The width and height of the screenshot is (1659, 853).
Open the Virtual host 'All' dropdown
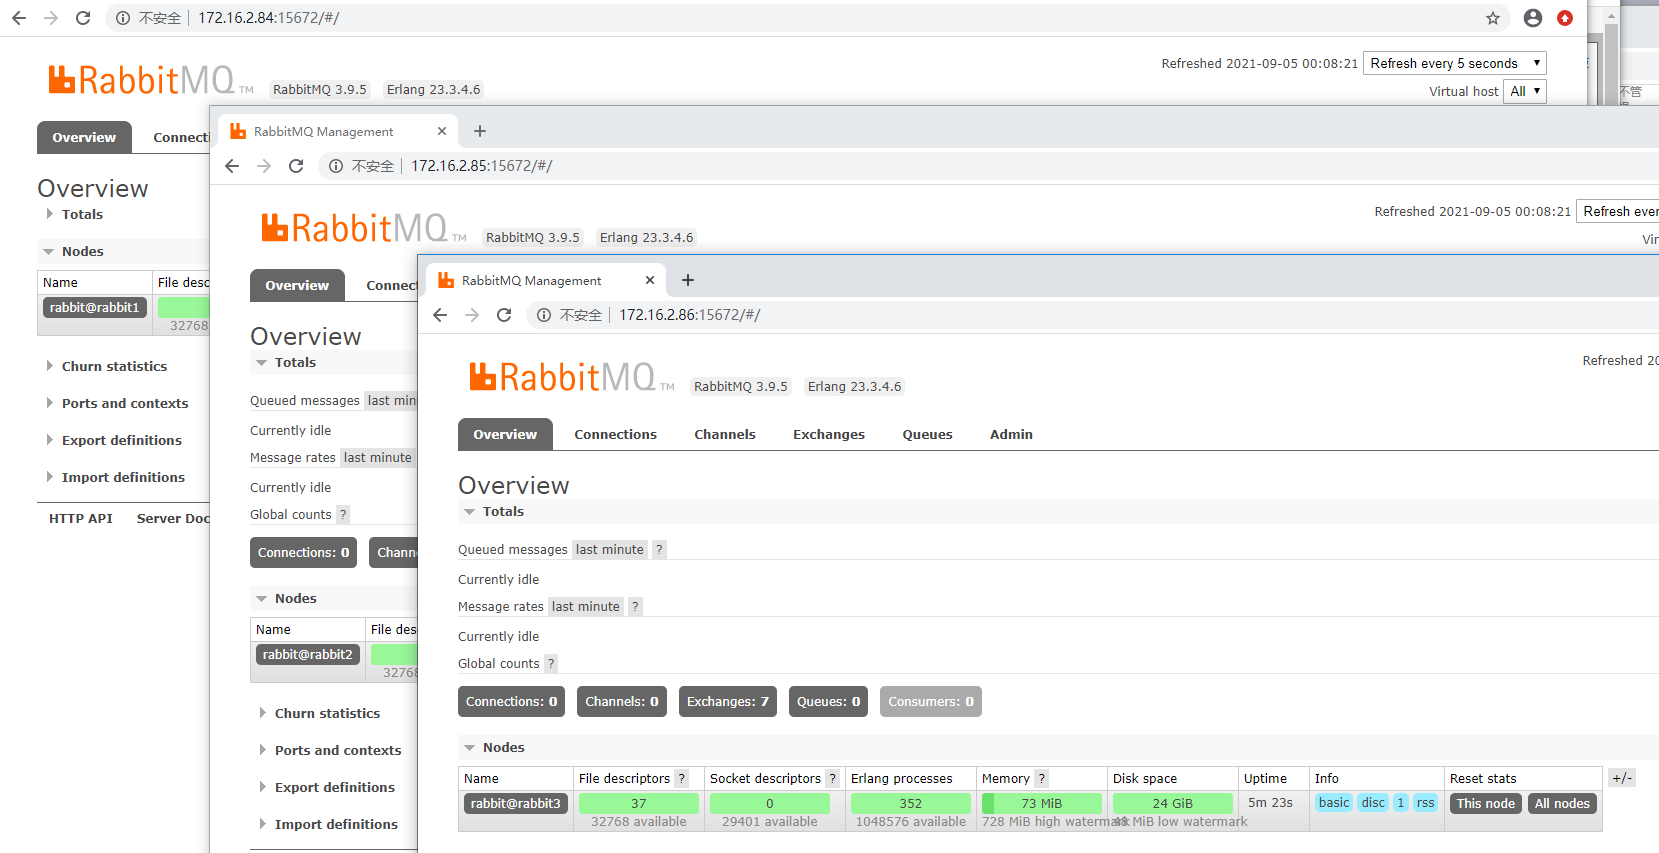[x=1525, y=91]
